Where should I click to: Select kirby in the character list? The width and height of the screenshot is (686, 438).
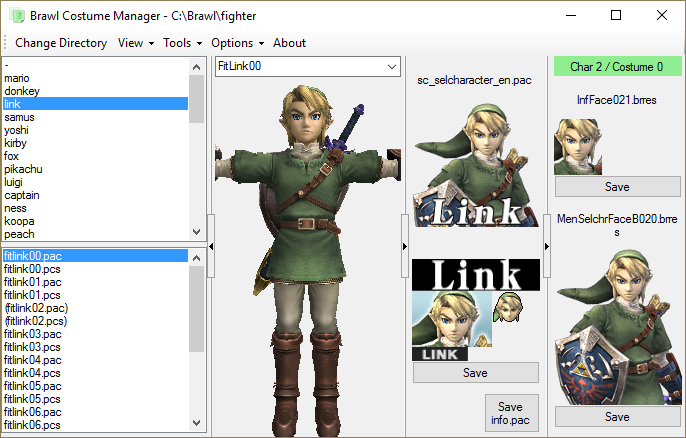point(95,143)
